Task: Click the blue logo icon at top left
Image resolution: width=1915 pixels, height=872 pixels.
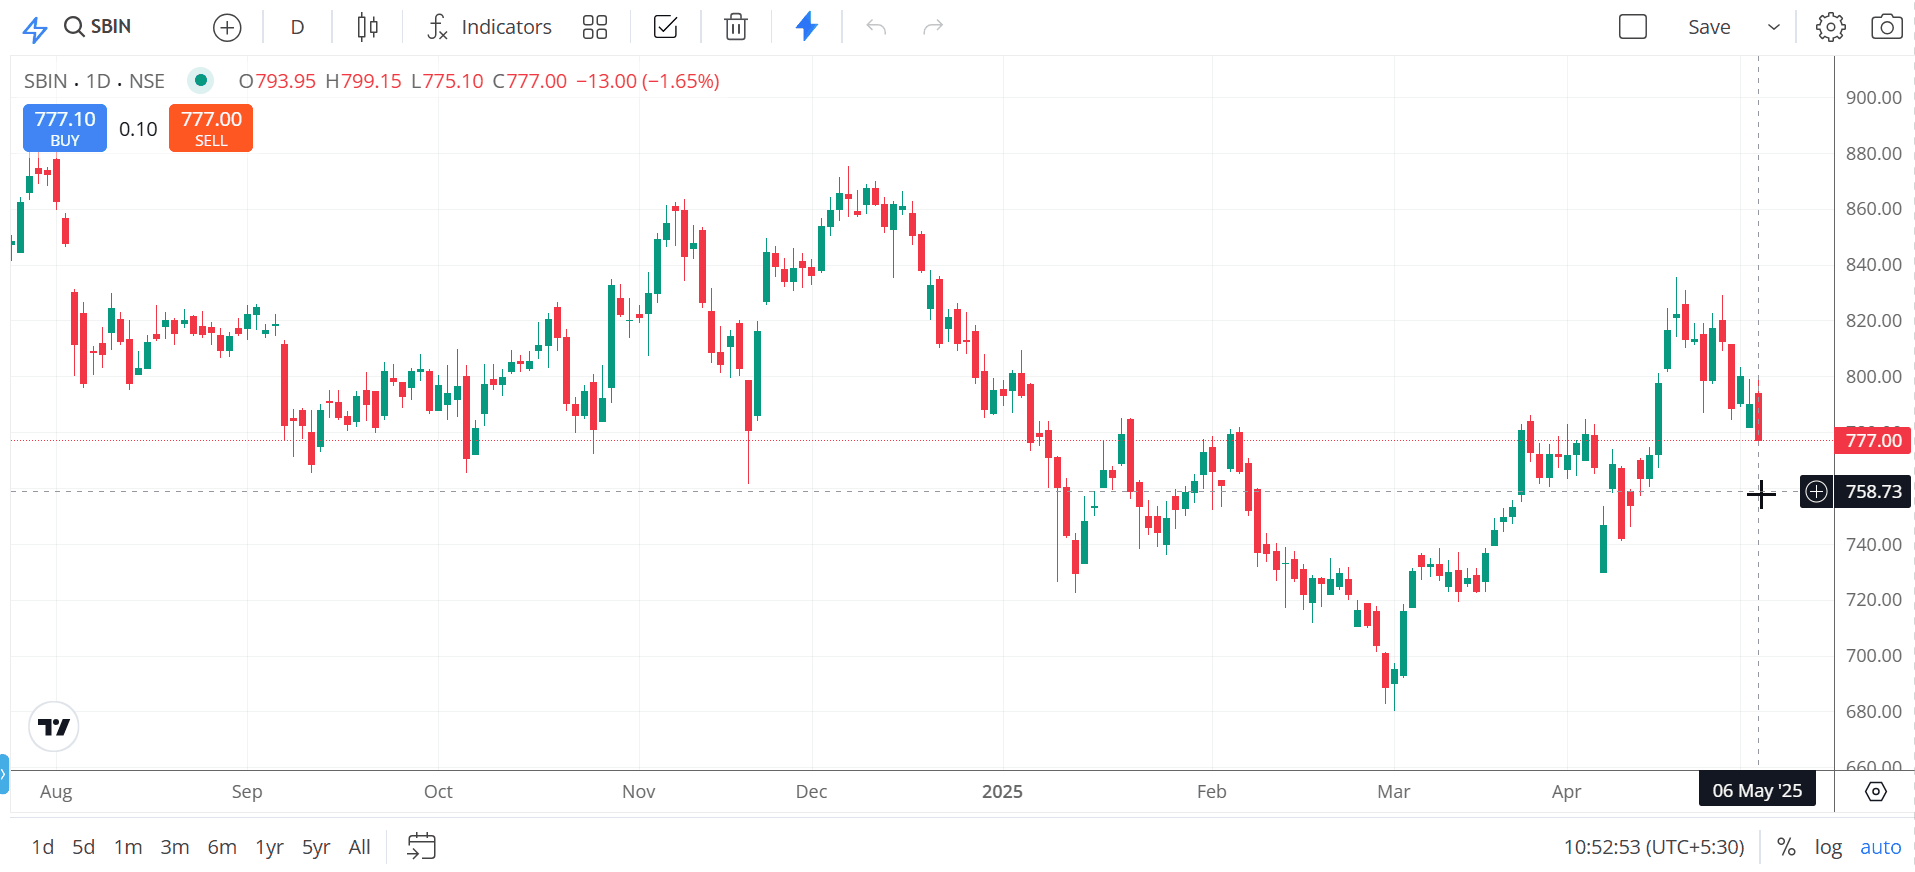Action: pyautogui.click(x=34, y=29)
